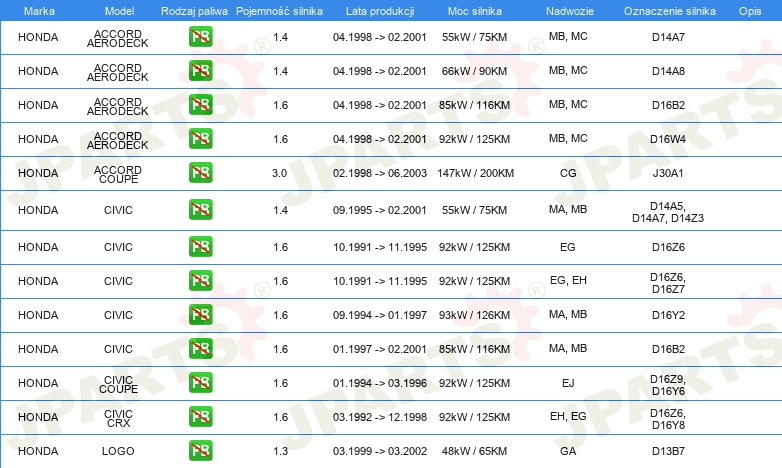Click the Pojemność silnika column header
Viewport: 782px width, 468px height.
click(x=279, y=11)
